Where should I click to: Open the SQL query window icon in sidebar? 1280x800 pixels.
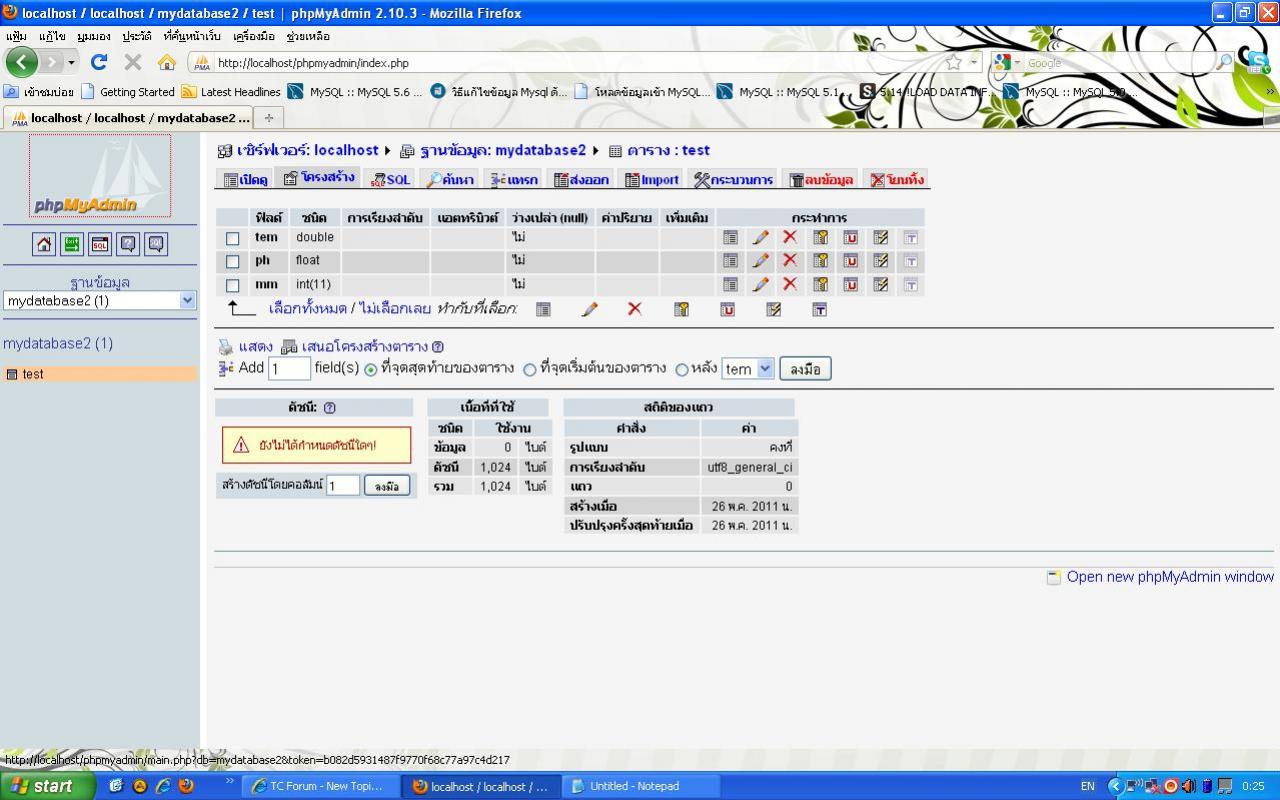100,244
